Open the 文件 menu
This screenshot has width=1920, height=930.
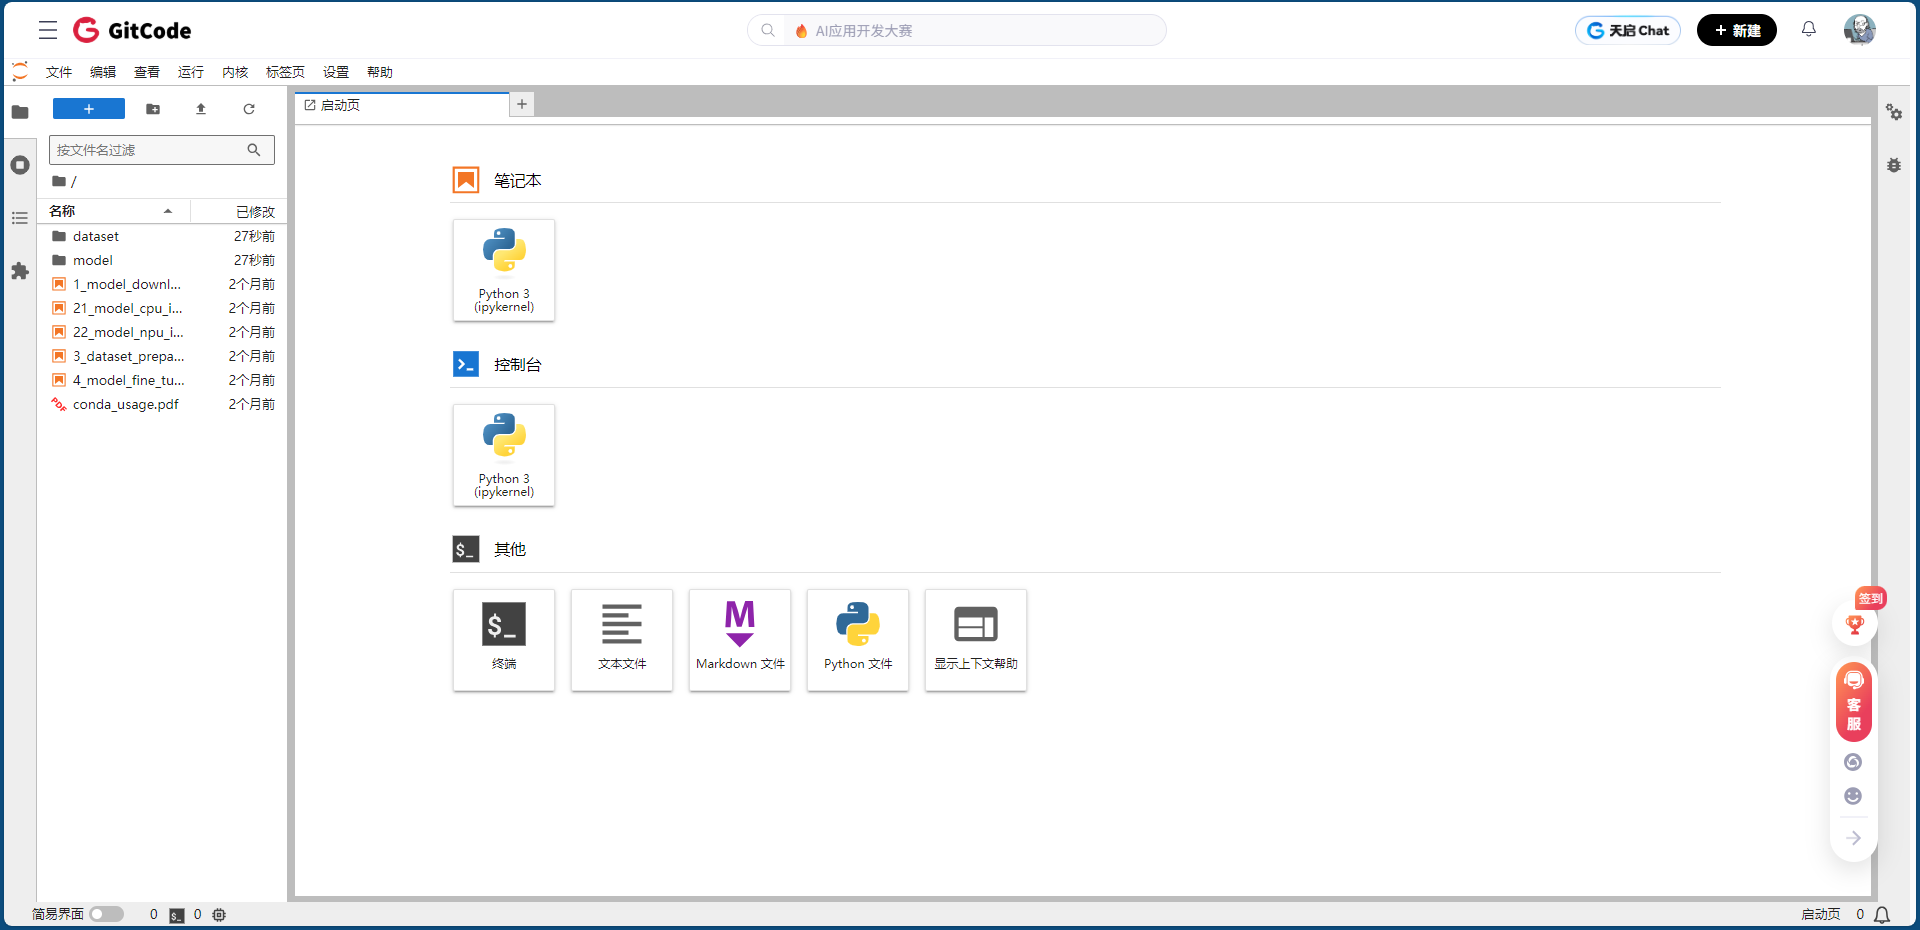59,72
